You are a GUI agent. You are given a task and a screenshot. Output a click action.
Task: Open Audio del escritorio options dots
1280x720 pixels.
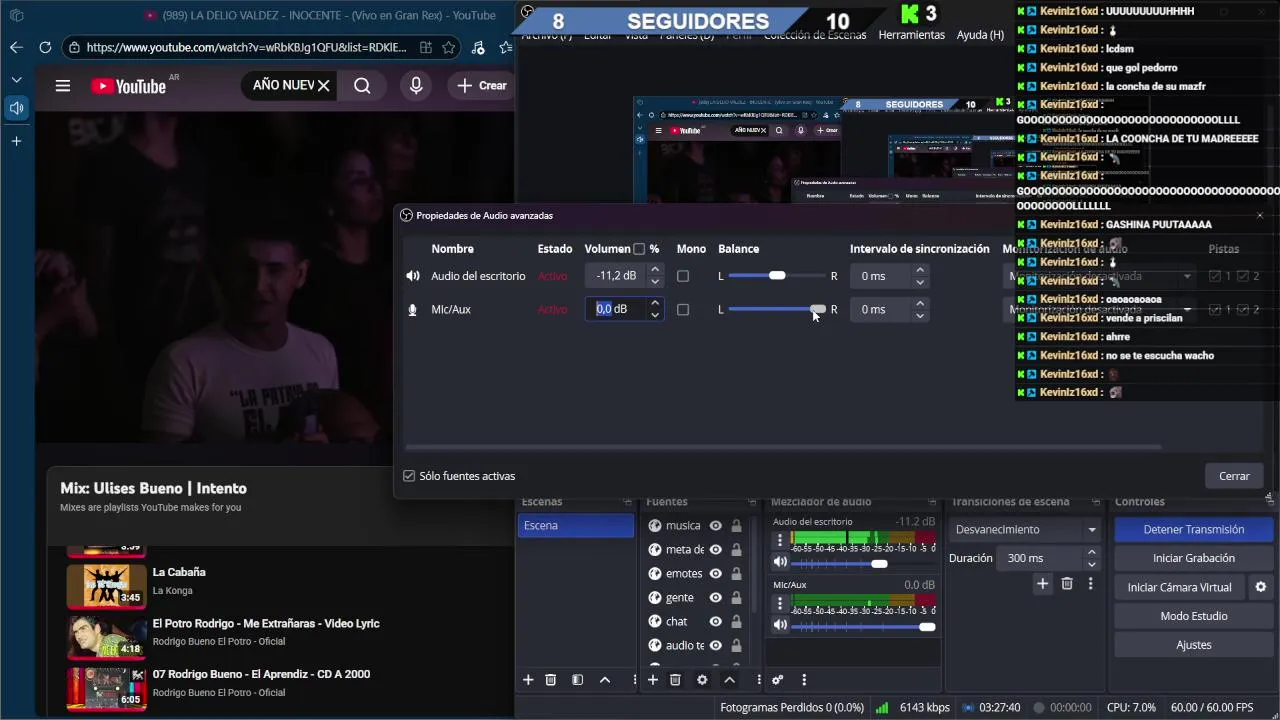[780, 540]
